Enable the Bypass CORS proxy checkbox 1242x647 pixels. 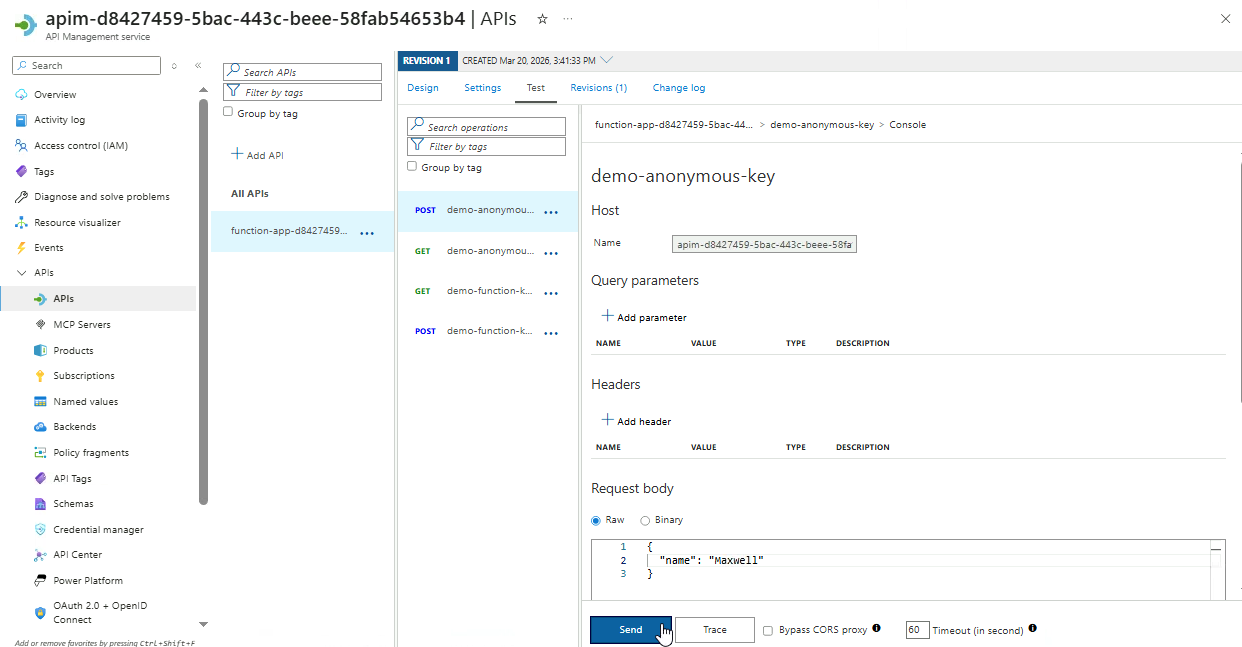point(768,630)
